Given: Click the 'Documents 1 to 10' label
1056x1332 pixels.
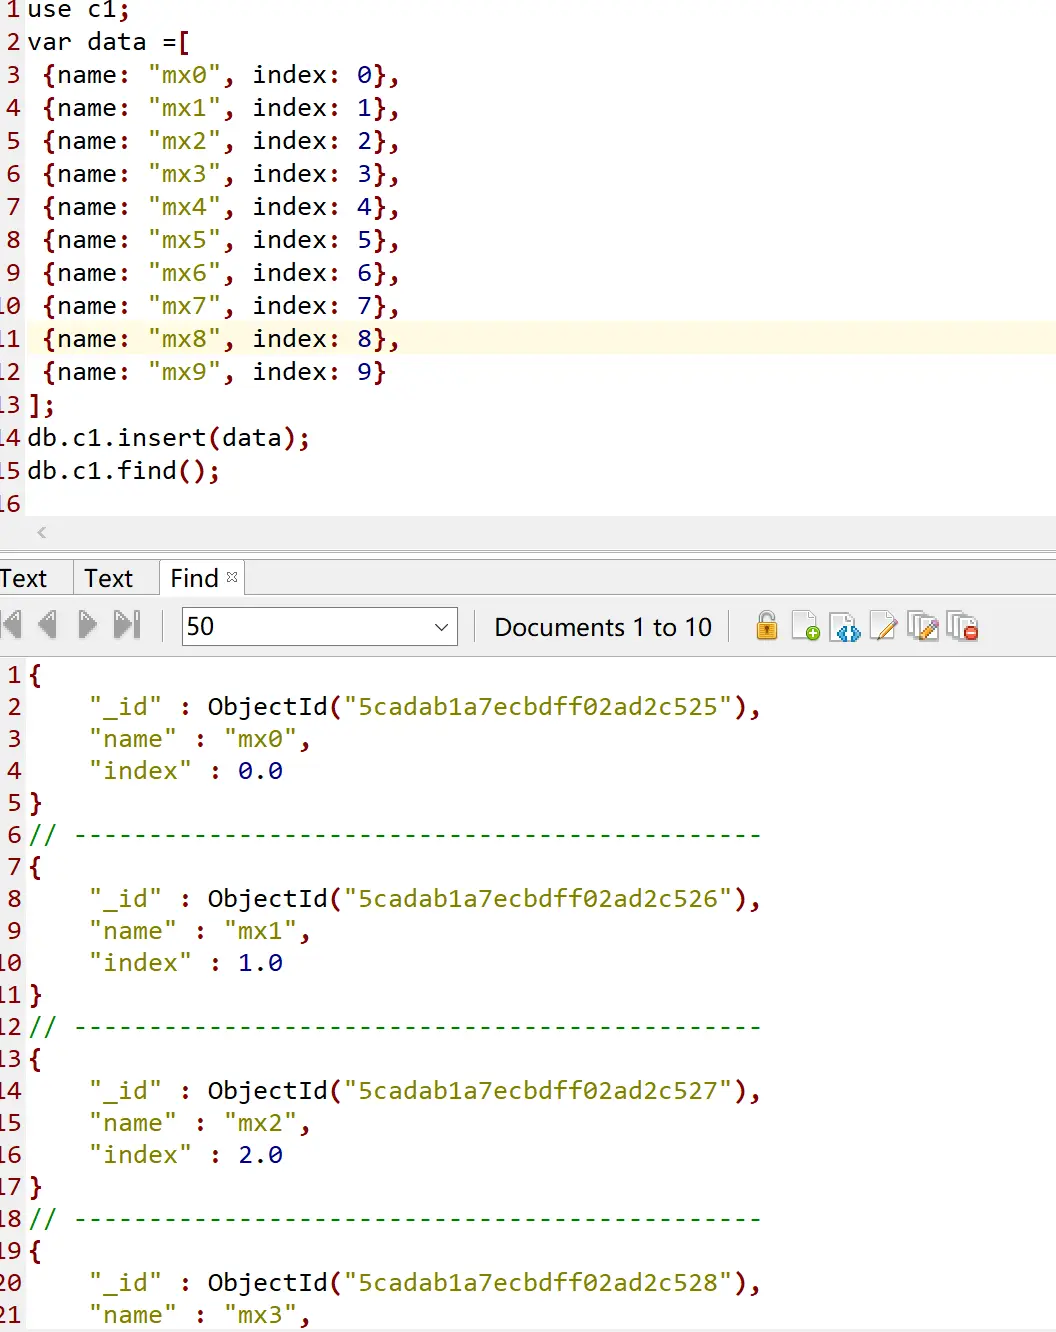Looking at the screenshot, I should pyautogui.click(x=603, y=627).
